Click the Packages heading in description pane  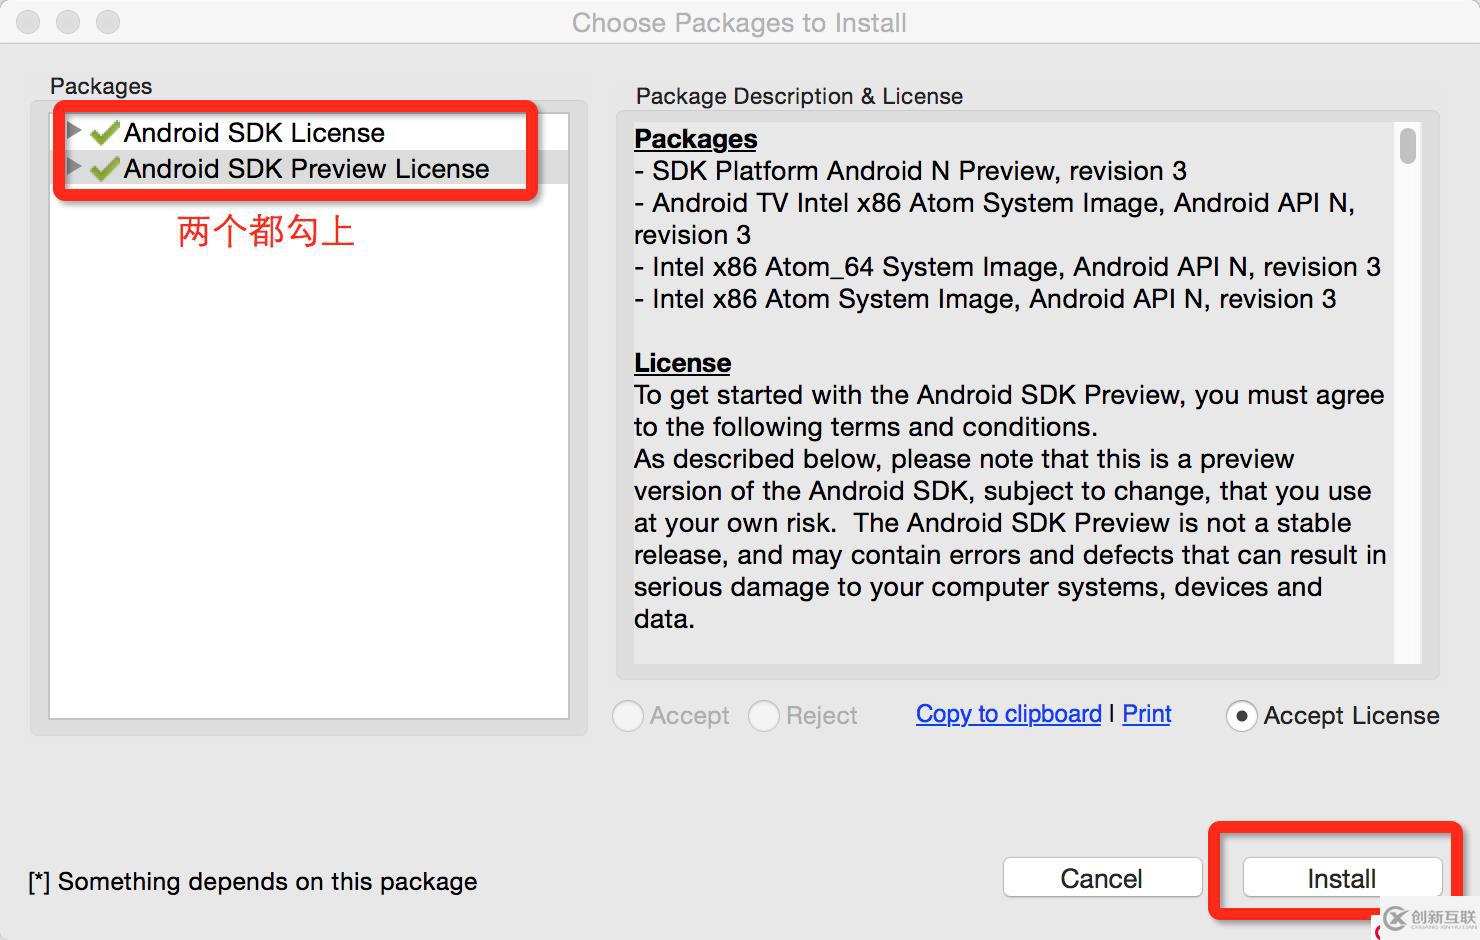point(696,139)
